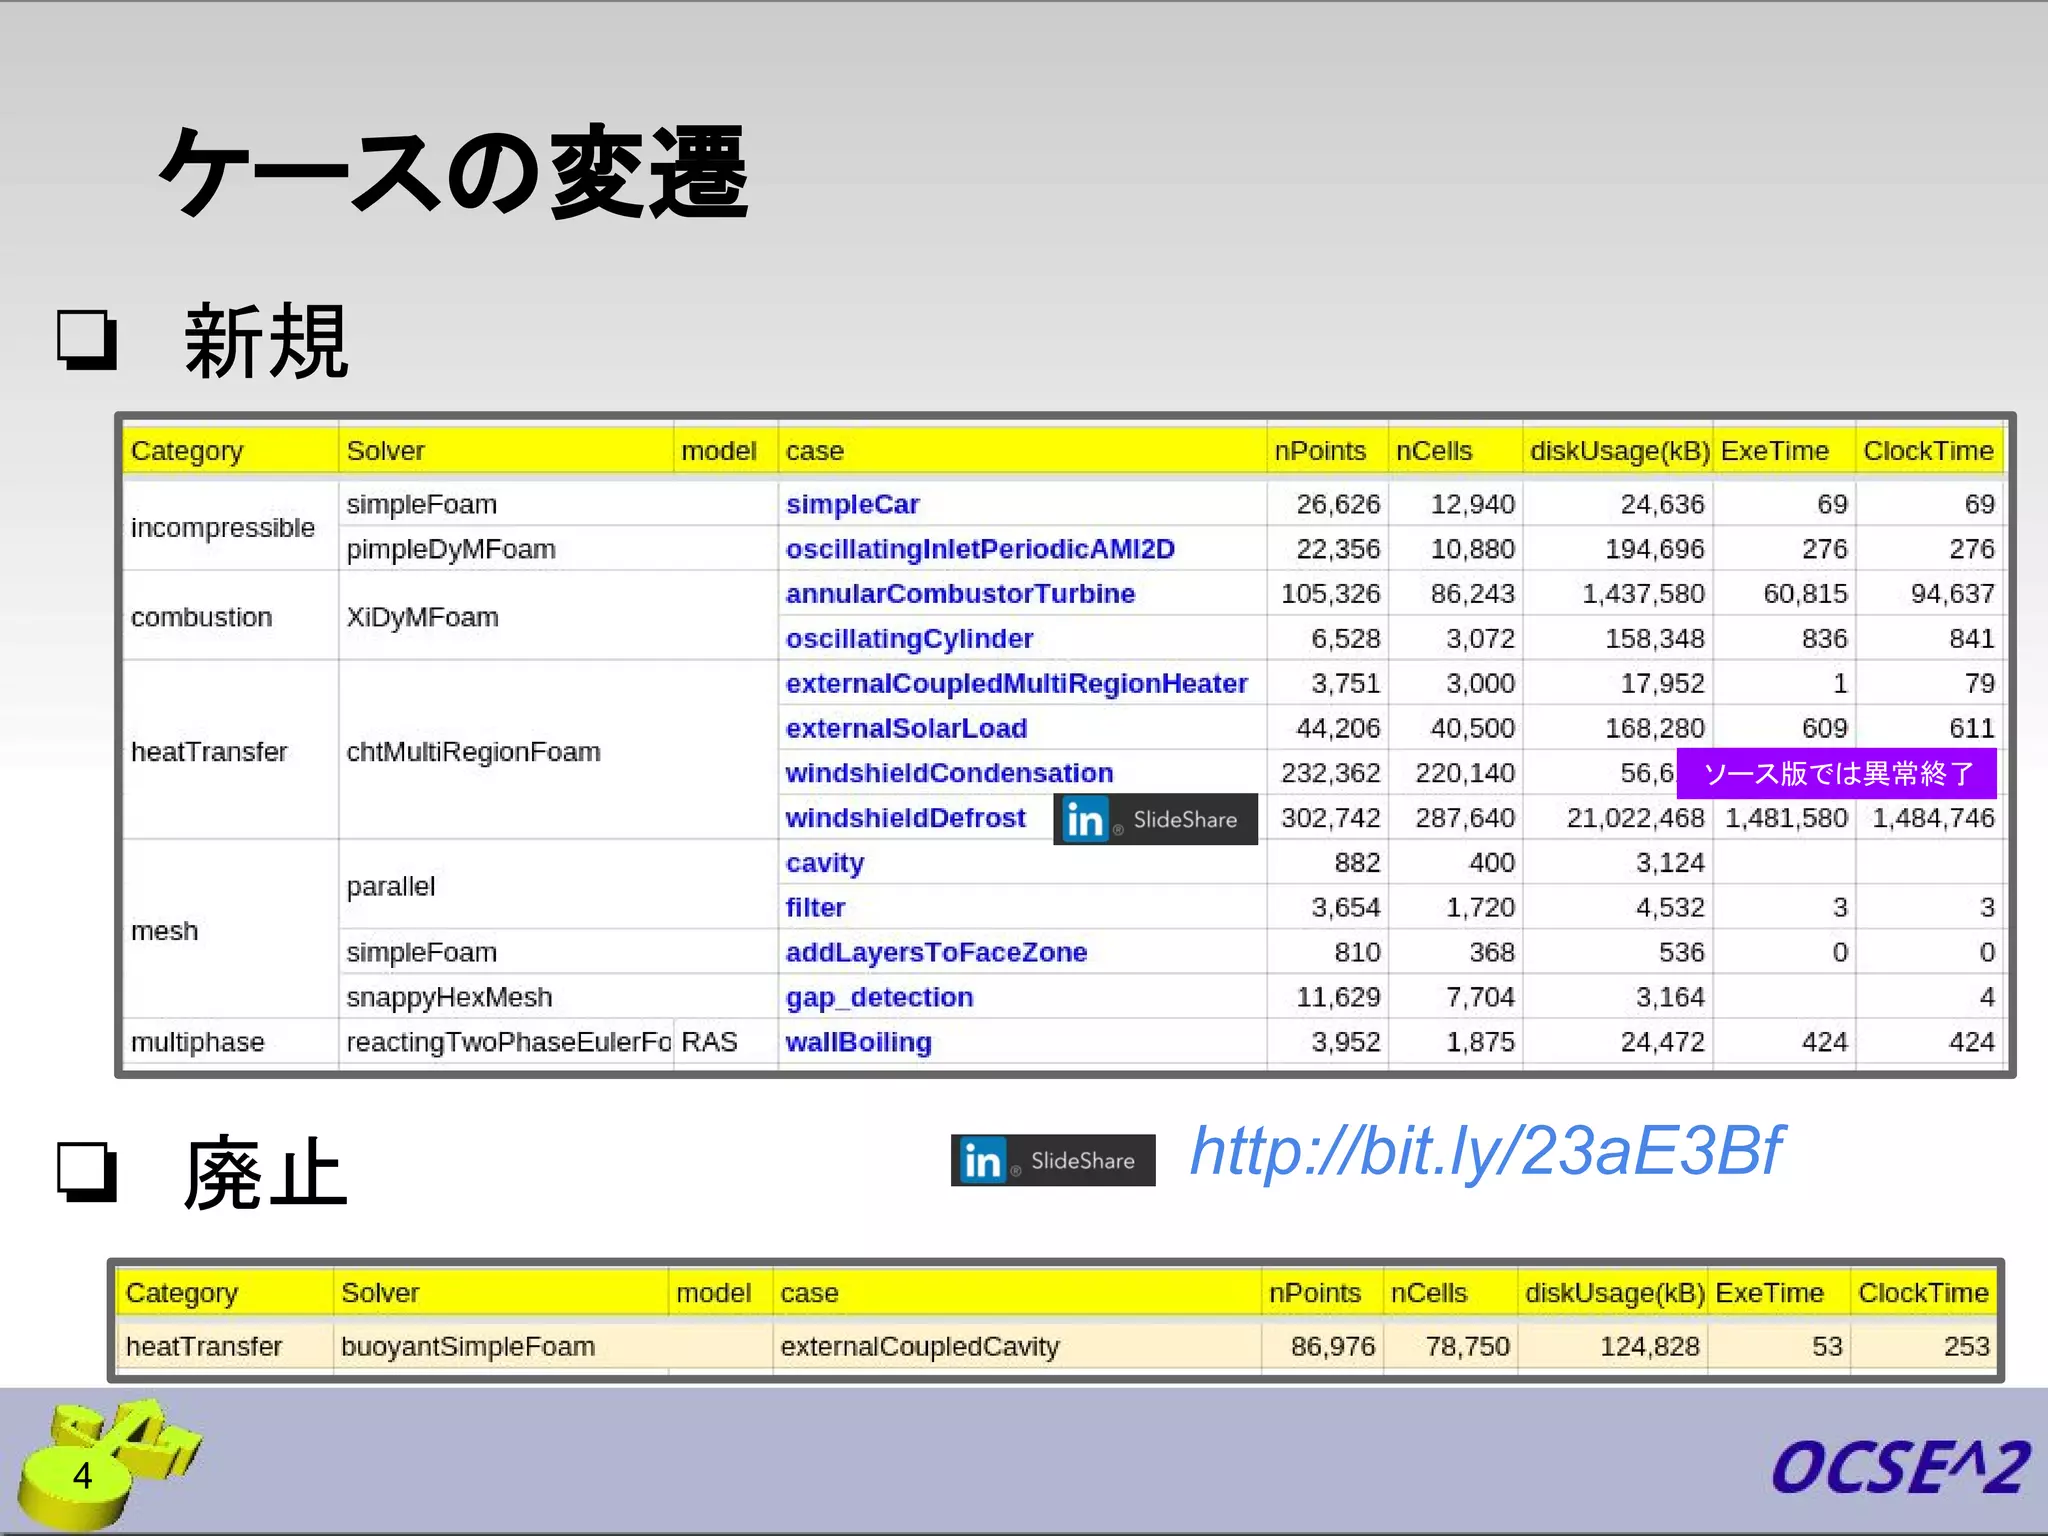
Task: Click the windshieldCondensation case link
Action: click(948, 773)
